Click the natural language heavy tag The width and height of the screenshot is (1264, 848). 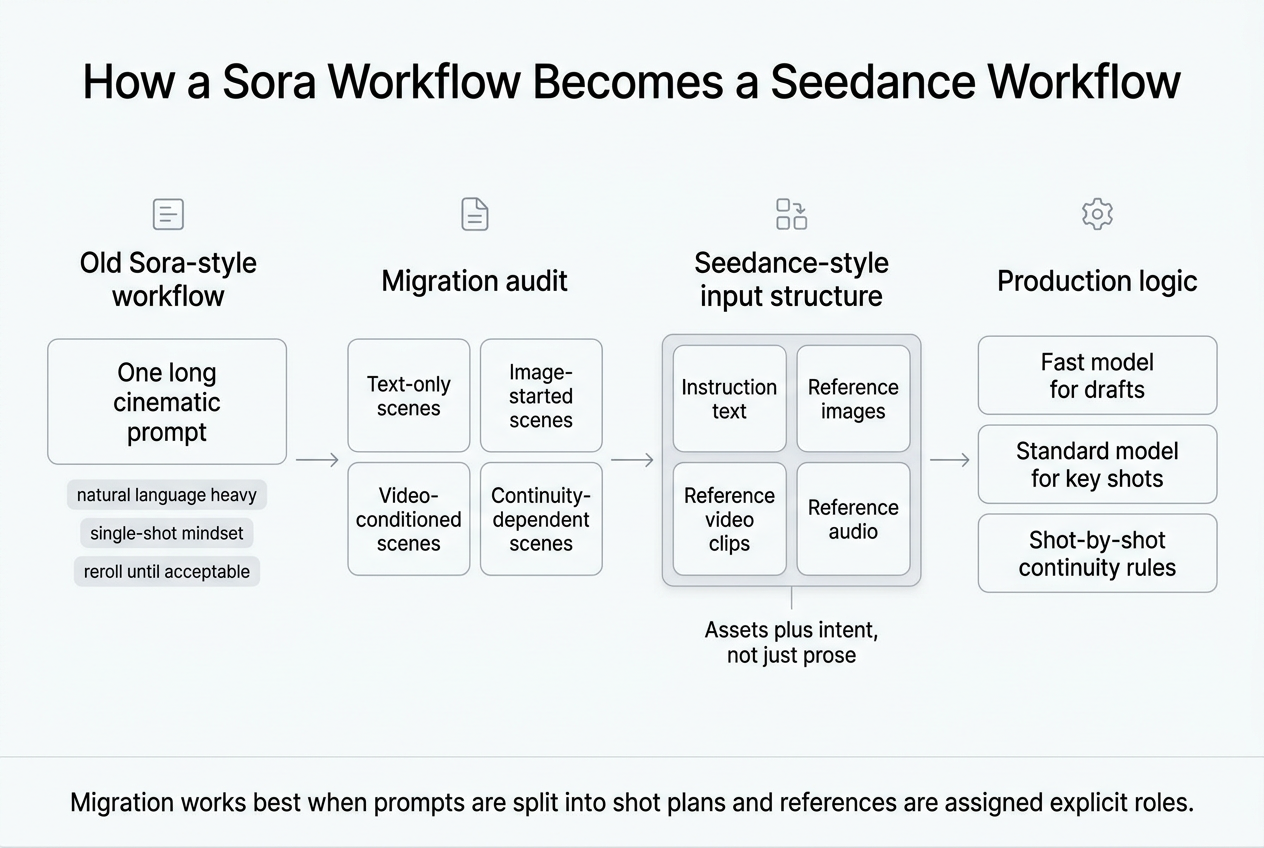[x=167, y=495]
